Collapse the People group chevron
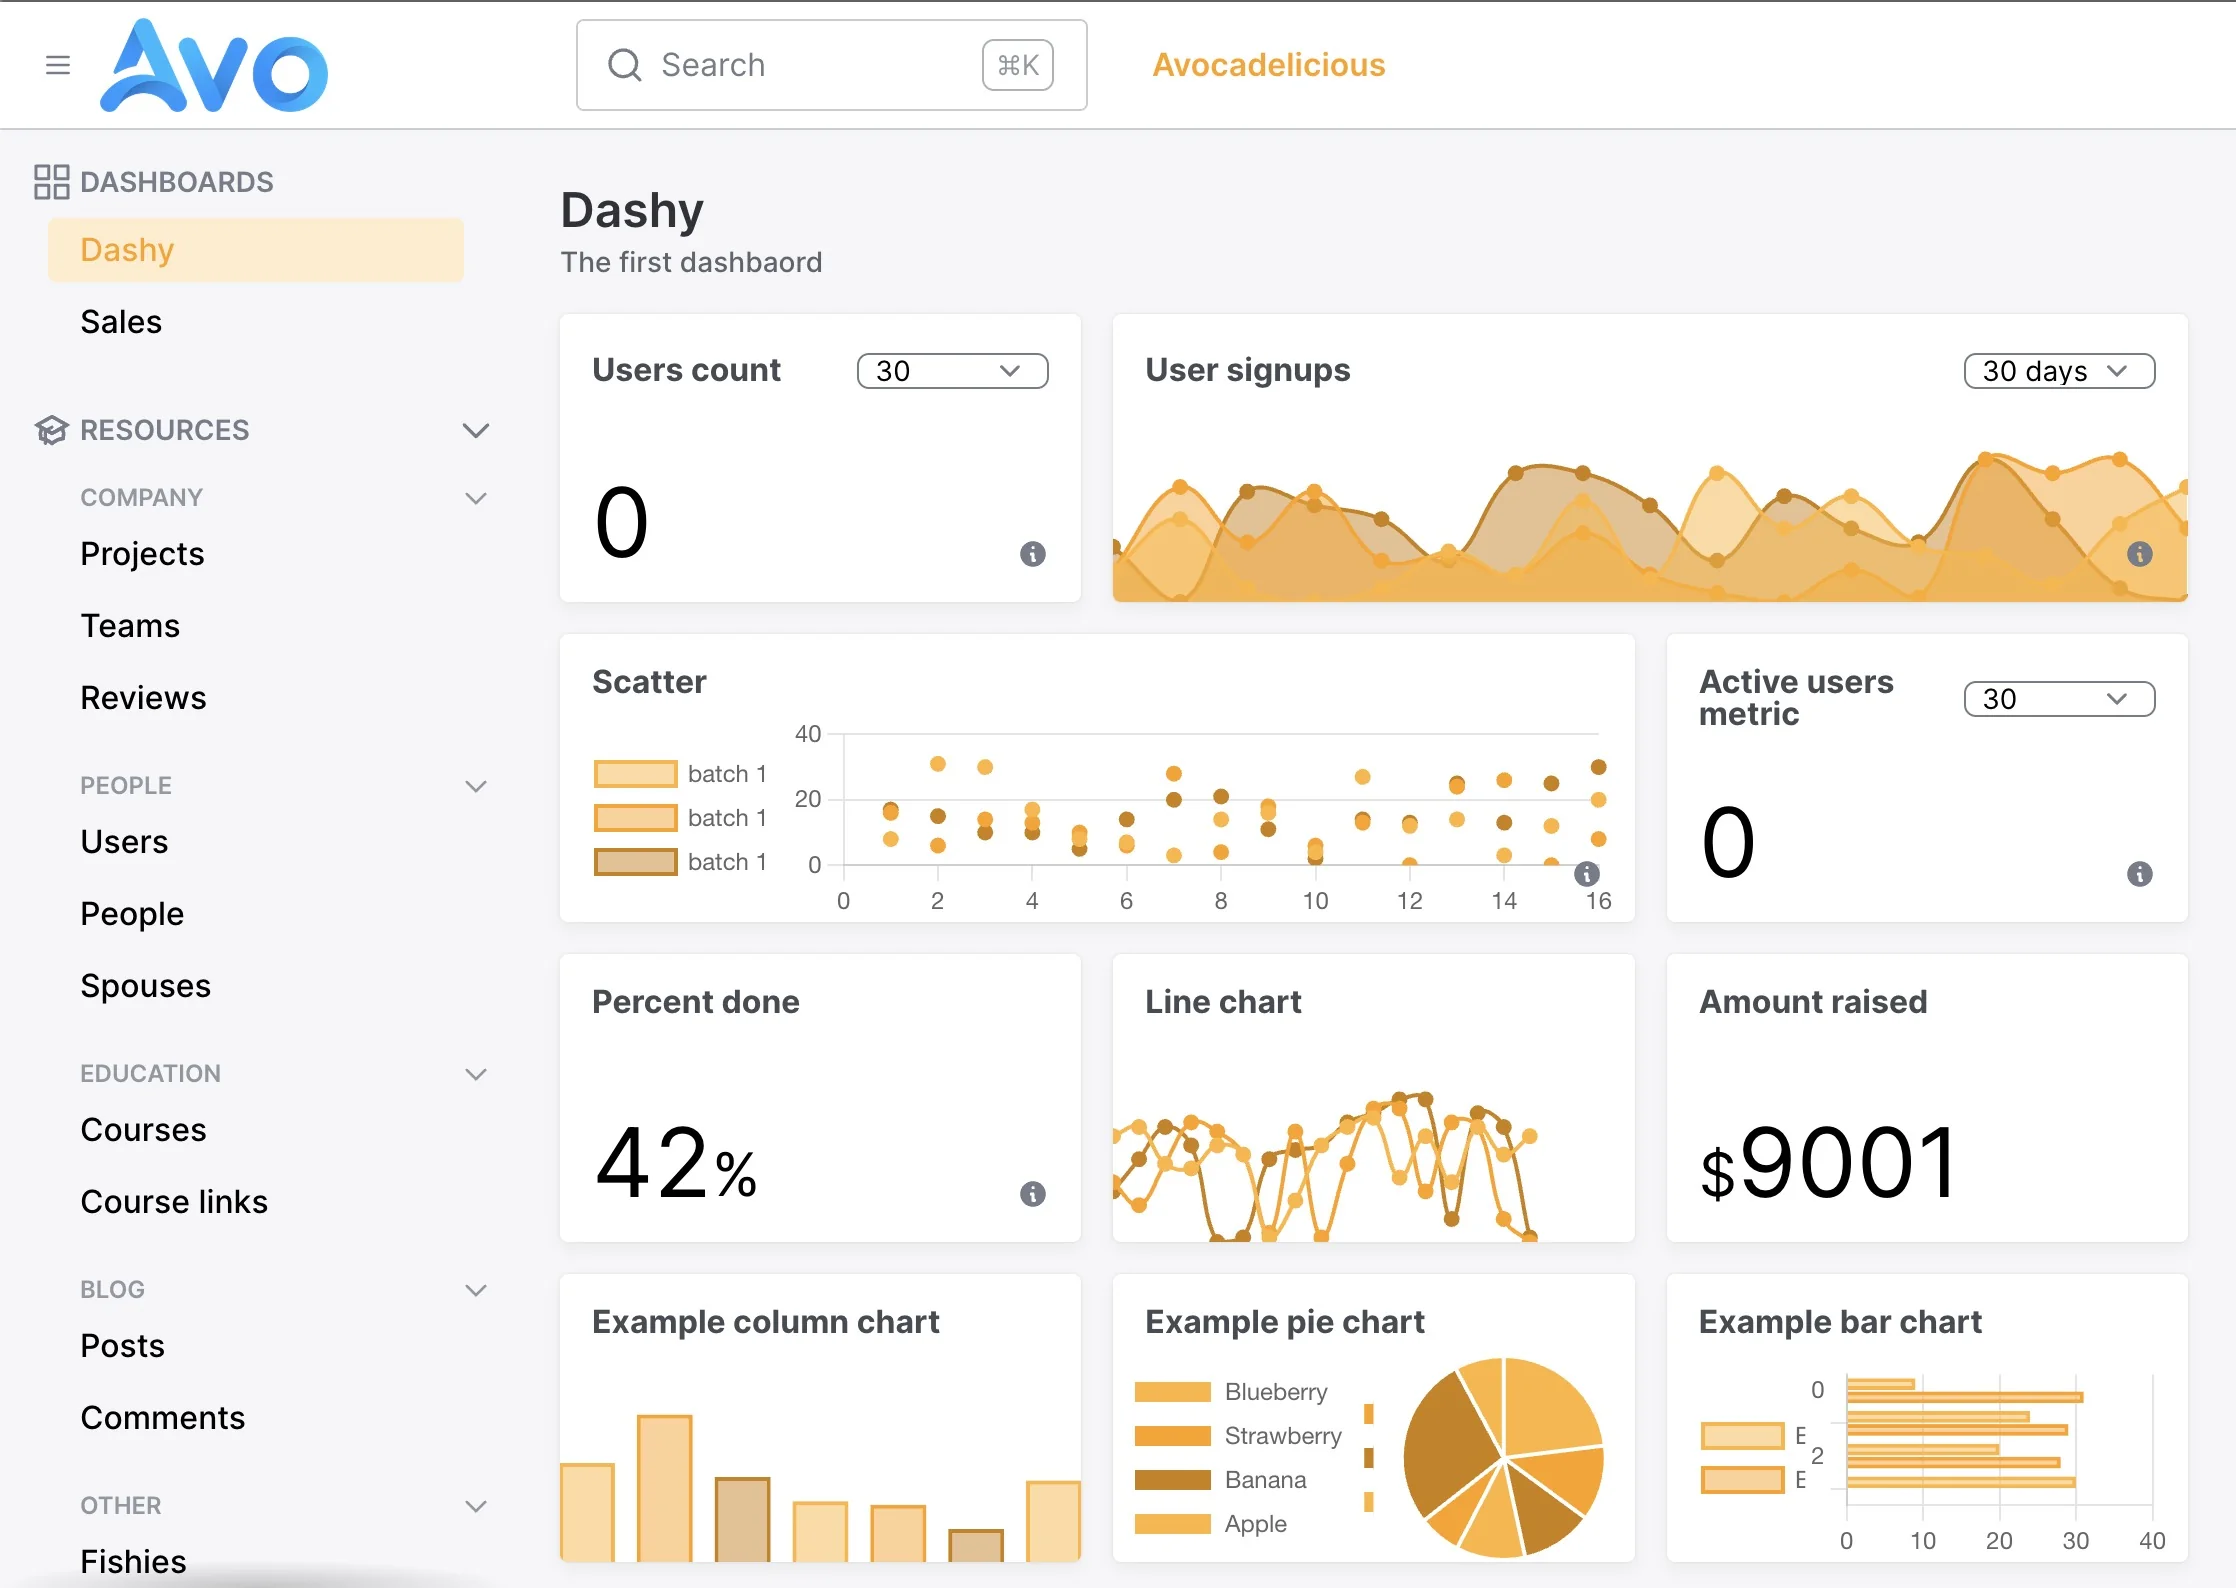The image size is (2236, 1588). tap(476, 786)
